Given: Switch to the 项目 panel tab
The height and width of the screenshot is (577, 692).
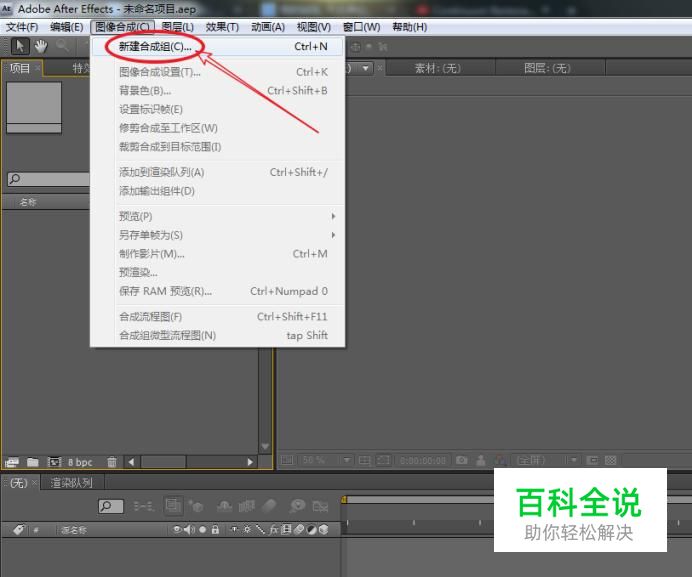Looking at the screenshot, I should [x=20, y=68].
